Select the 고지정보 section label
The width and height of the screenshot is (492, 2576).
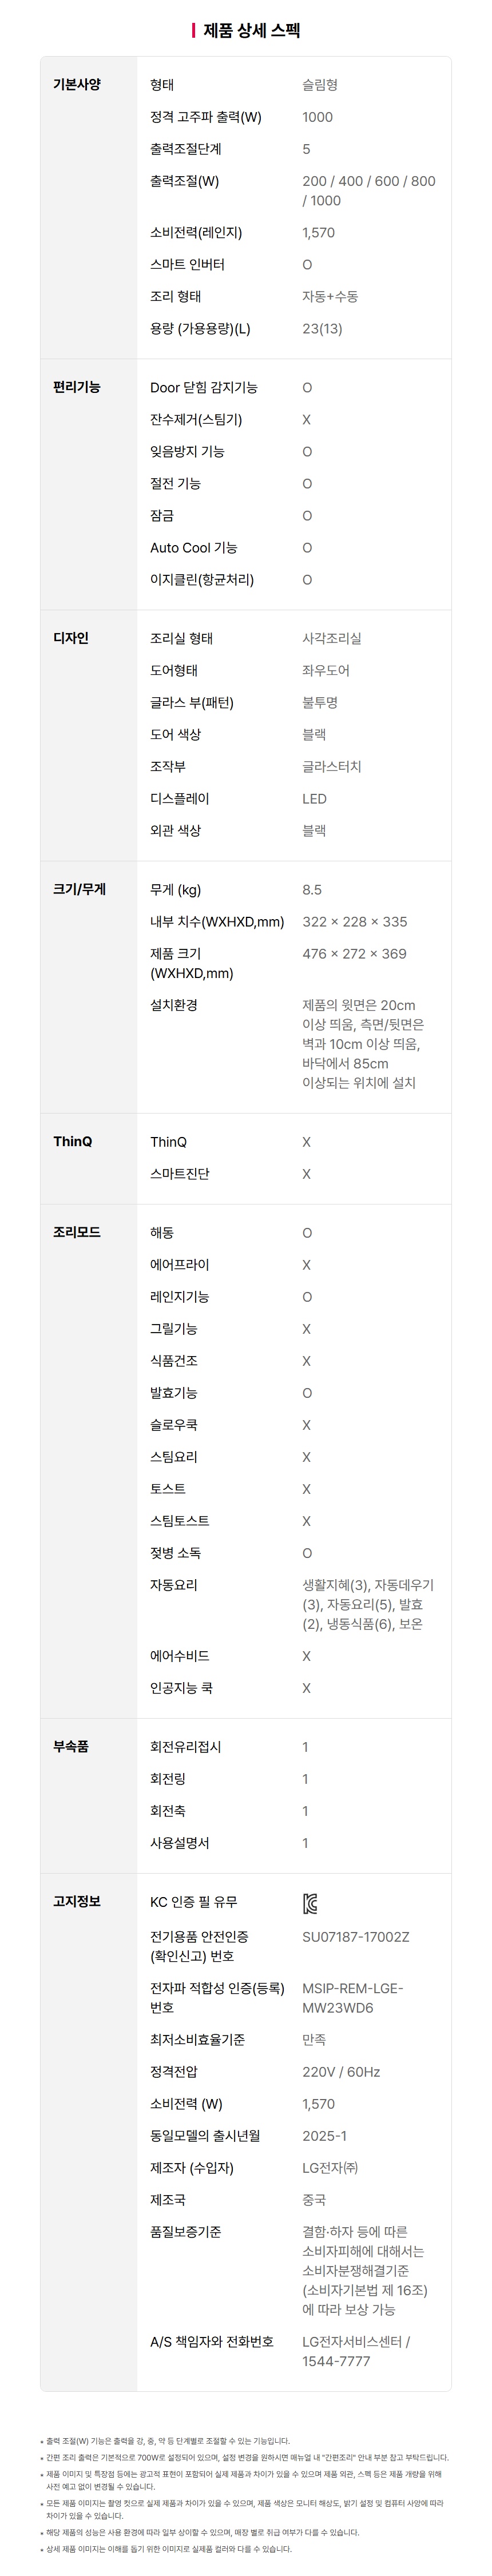77,1901
